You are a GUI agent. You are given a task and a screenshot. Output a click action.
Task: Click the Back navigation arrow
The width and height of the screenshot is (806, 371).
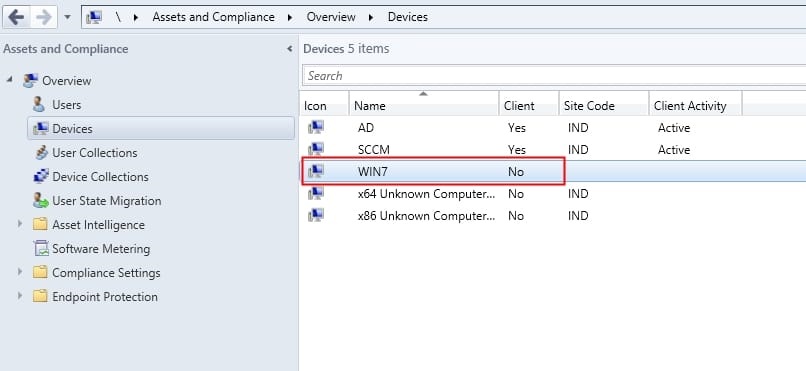(16, 17)
